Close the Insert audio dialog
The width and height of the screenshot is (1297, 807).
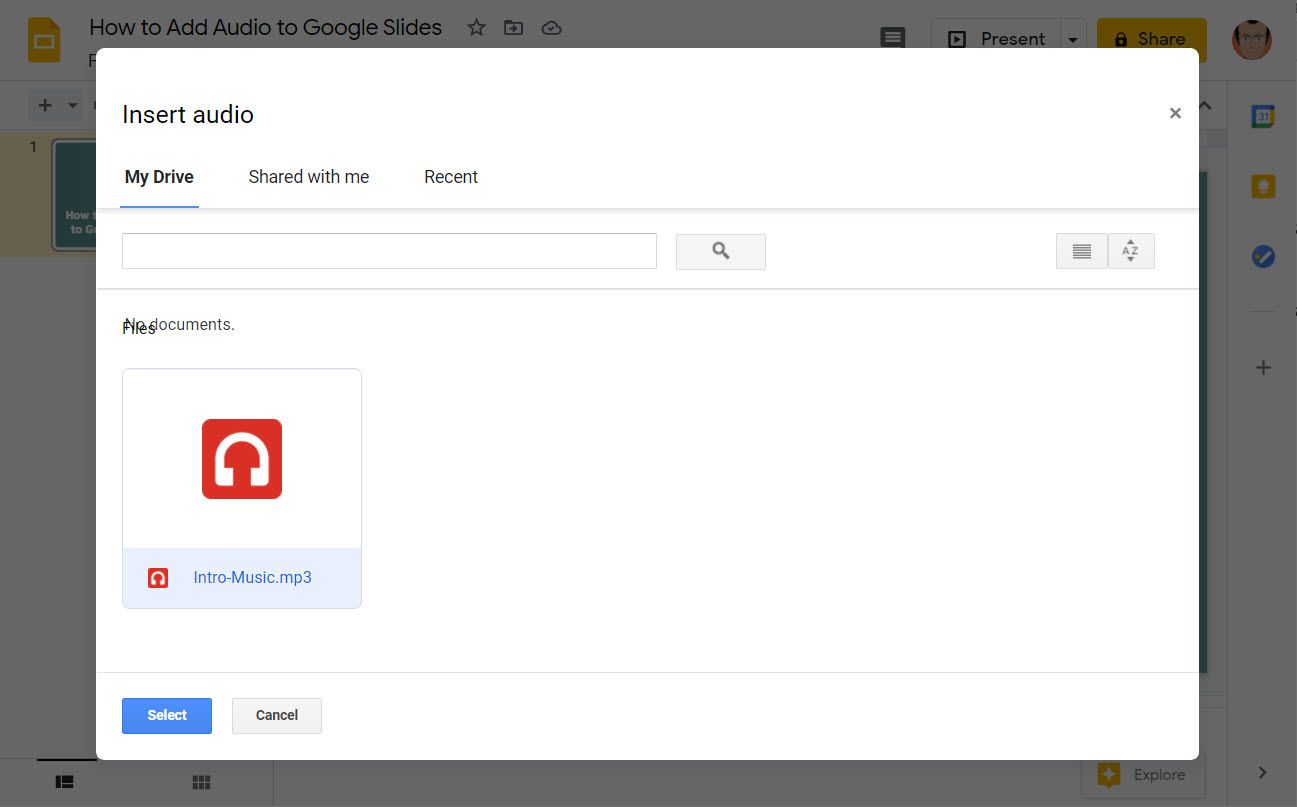[1175, 114]
